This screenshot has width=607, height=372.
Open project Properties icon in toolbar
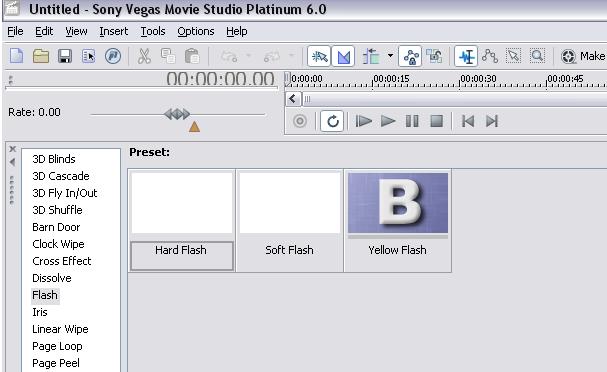click(x=89, y=57)
